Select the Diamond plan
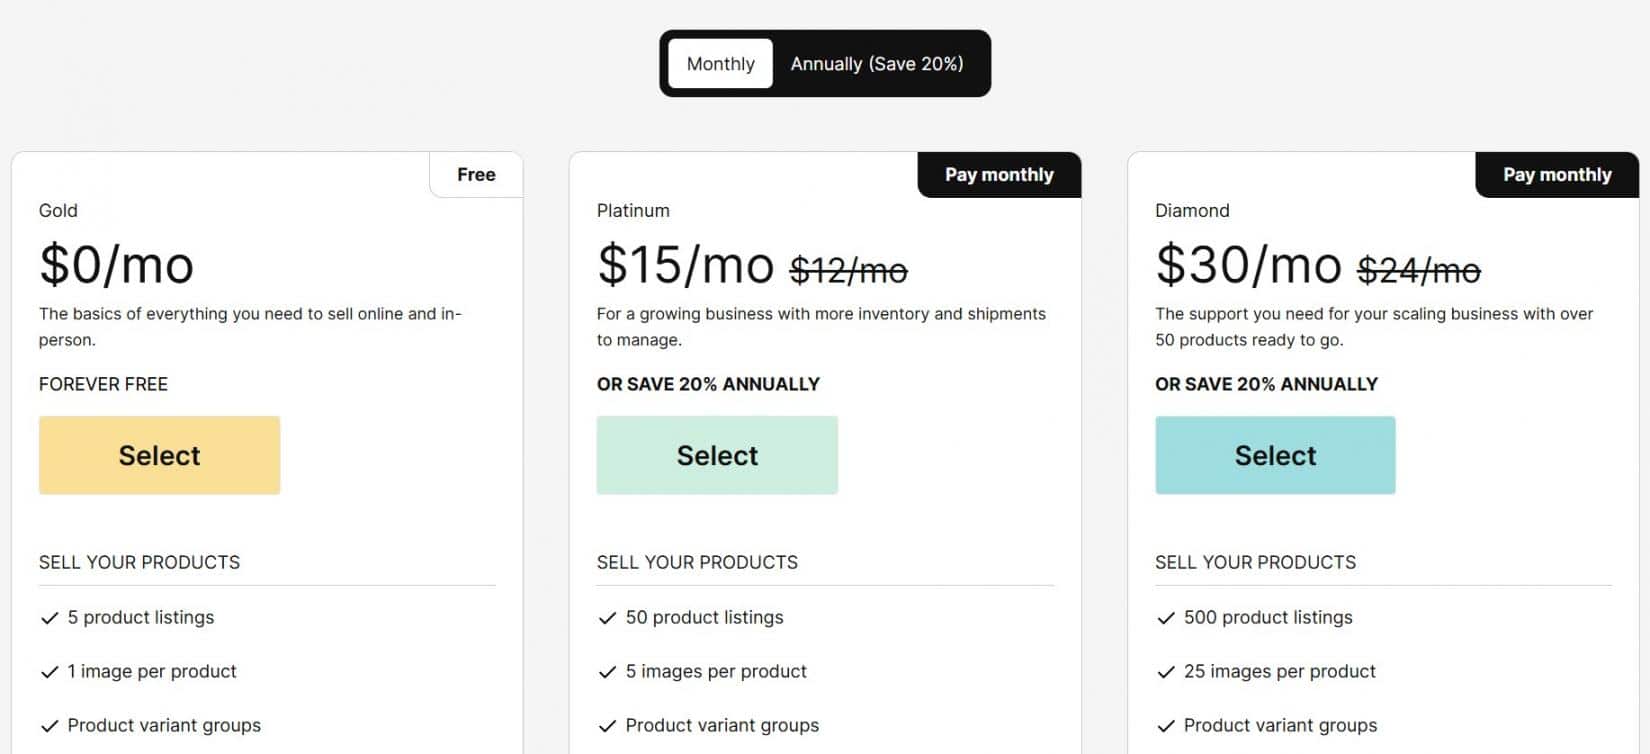The image size is (1650, 754). pyautogui.click(x=1275, y=455)
